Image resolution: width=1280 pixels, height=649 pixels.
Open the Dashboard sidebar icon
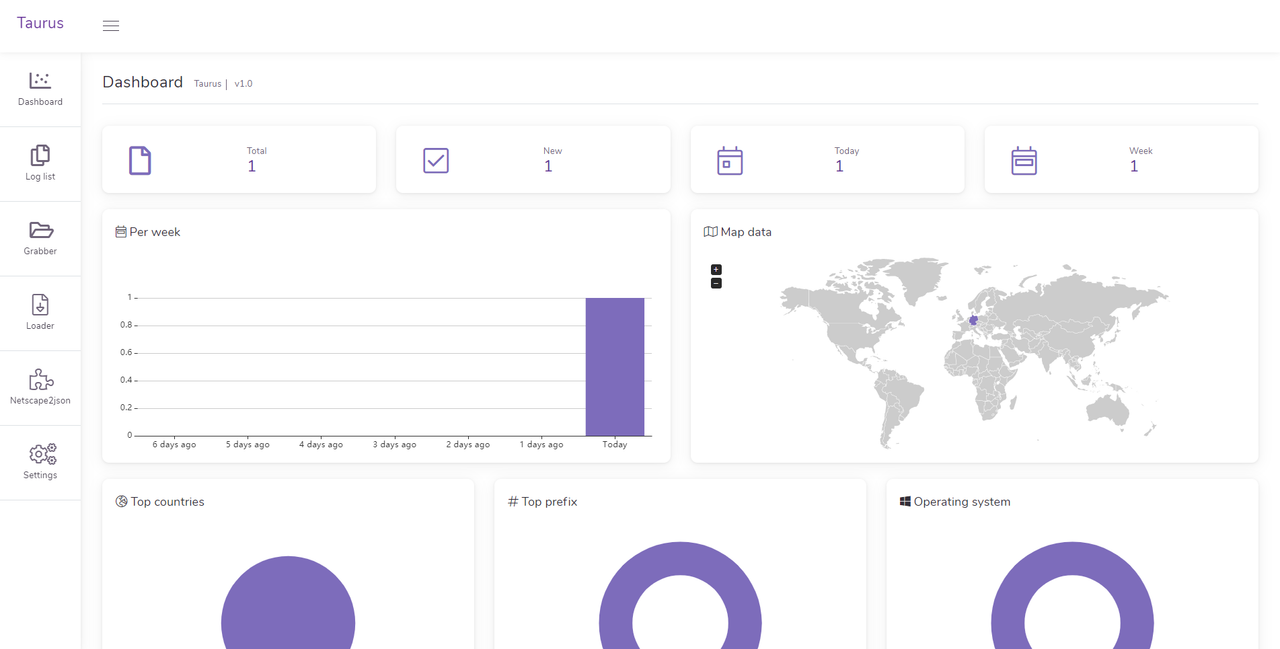40,80
